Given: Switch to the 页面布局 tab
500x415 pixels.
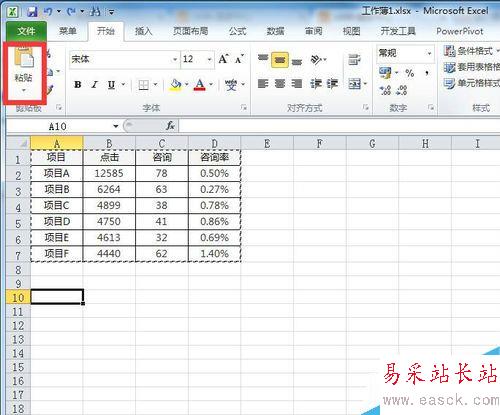Looking at the screenshot, I should pos(190,31).
